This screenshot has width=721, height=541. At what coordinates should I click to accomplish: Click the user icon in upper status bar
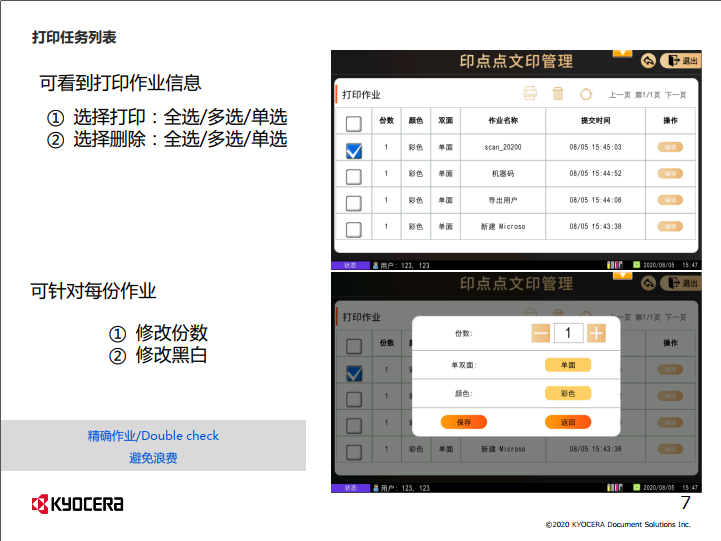point(374,265)
